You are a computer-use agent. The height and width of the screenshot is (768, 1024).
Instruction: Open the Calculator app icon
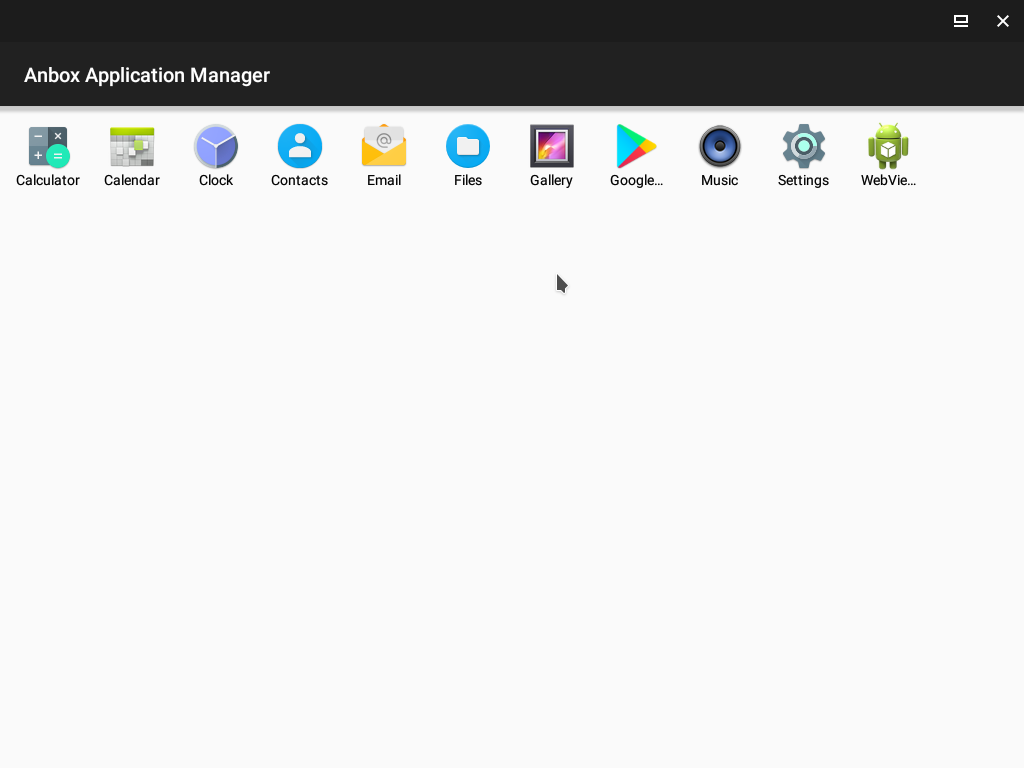click(48, 147)
